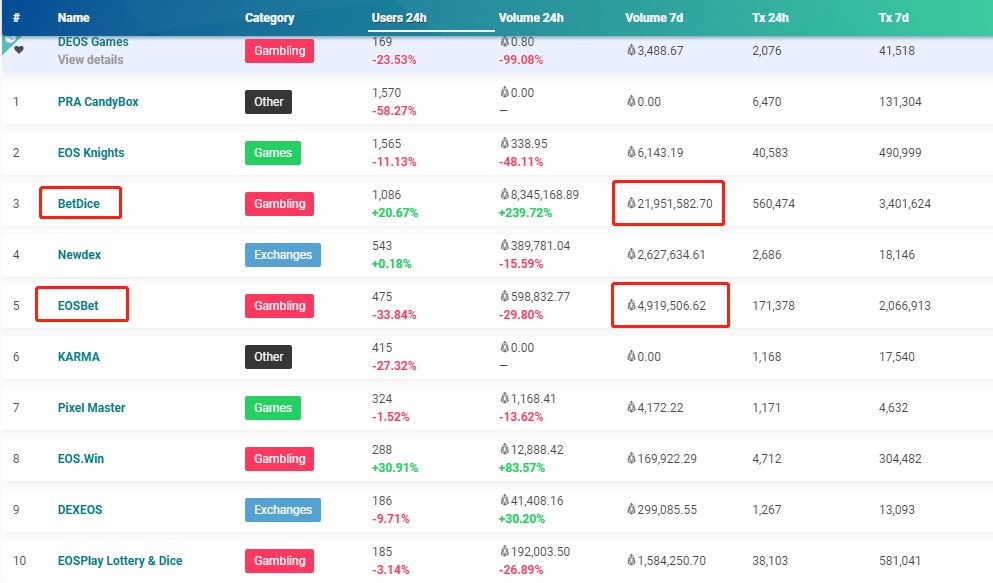Select Pixel Master Volume 7d value 4,172.22
The width and height of the screenshot is (993, 583).
(655, 408)
